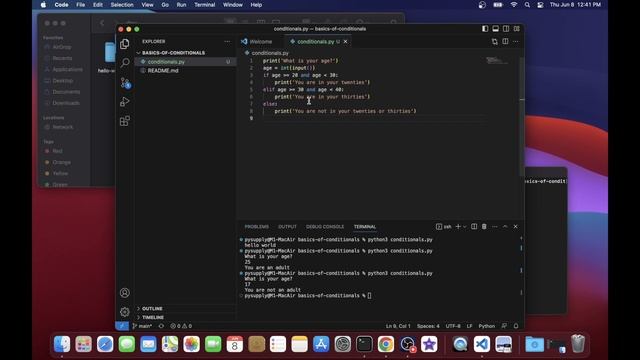The width and height of the screenshot is (640, 360).
Task: Open the terminal launch profile dropdown arrow
Action: coord(464,227)
